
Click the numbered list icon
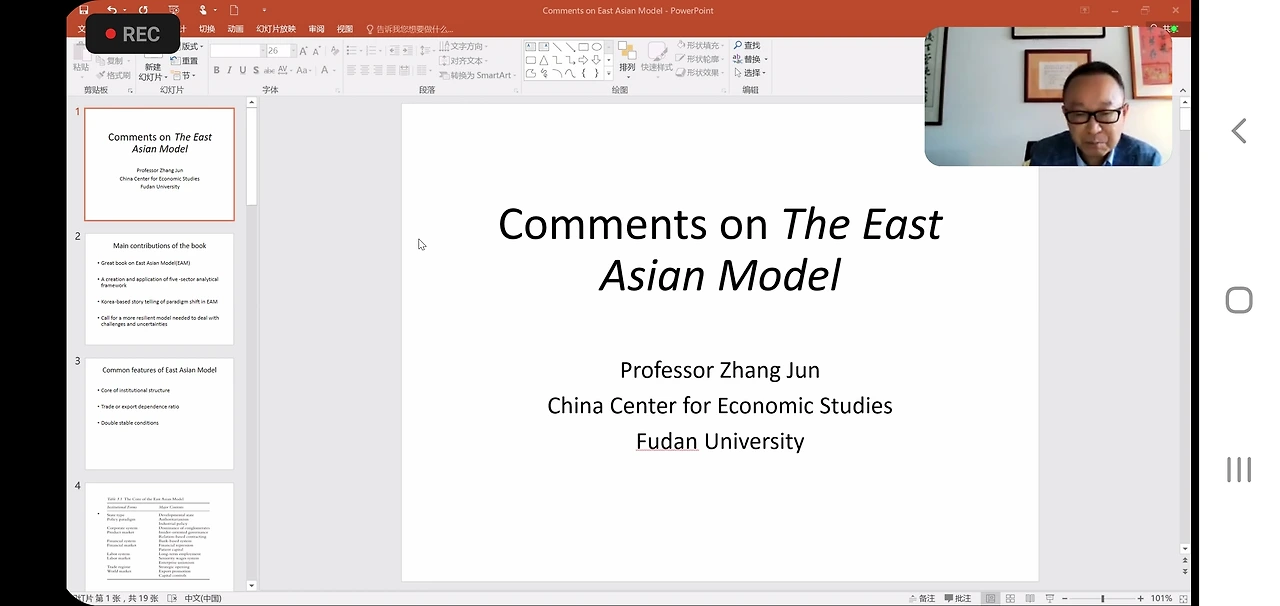[x=373, y=50]
